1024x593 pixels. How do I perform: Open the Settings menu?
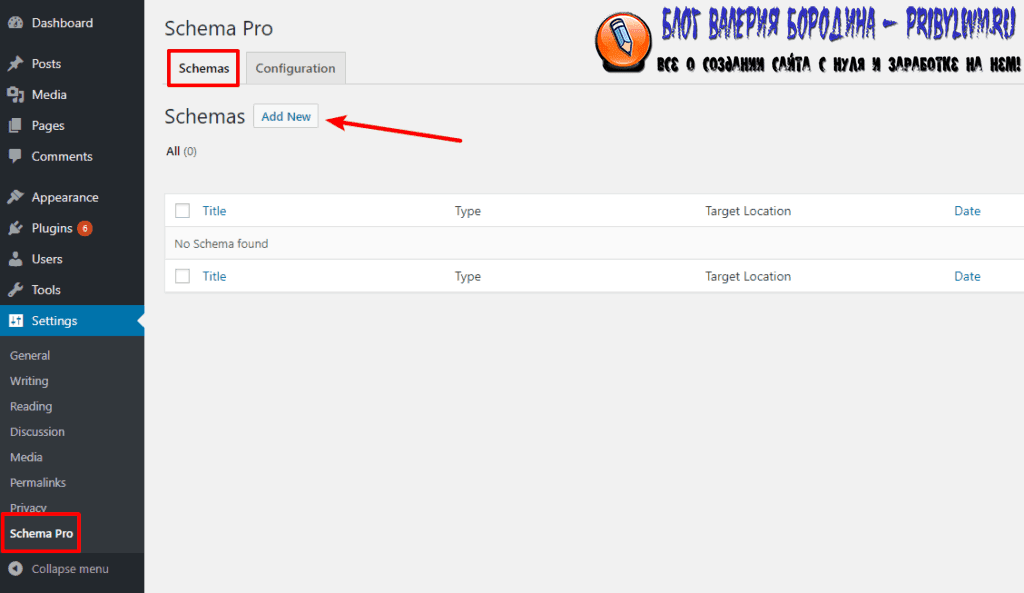tap(54, 321)
